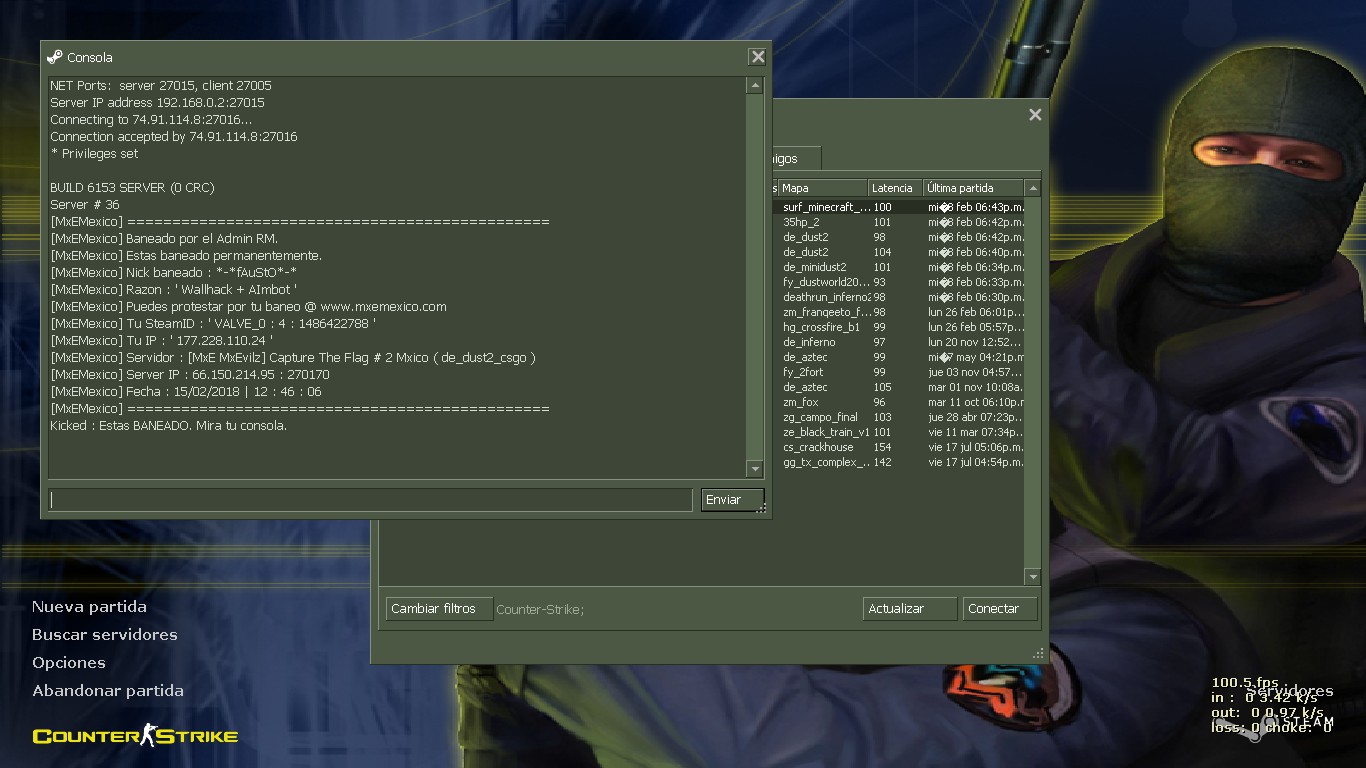Select the hg_crossfire_b1 server row
This screenshot has width=1366, height=768.
click(899, 327)
